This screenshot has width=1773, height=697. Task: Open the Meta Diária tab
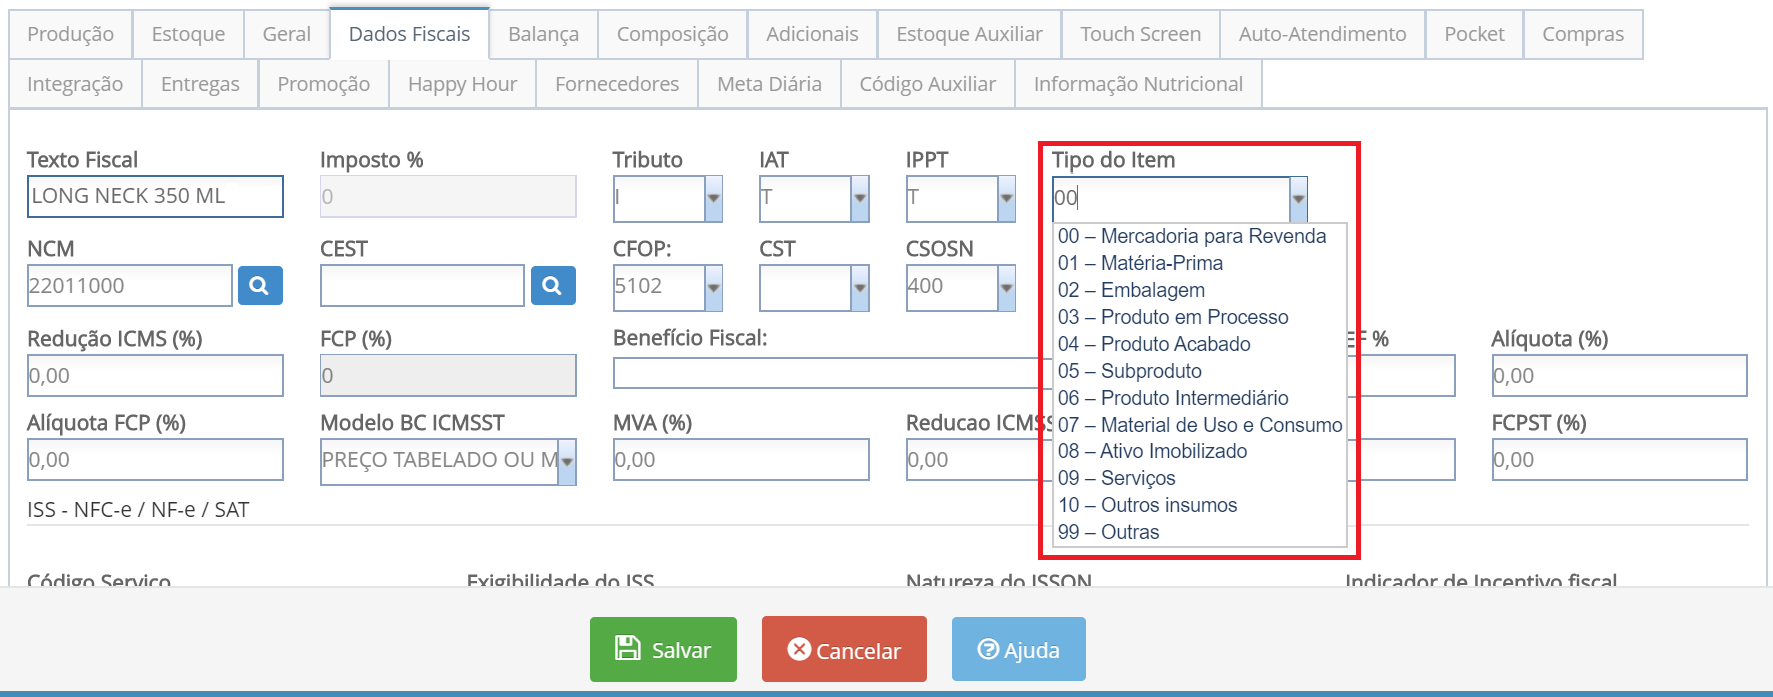point(769,84)
